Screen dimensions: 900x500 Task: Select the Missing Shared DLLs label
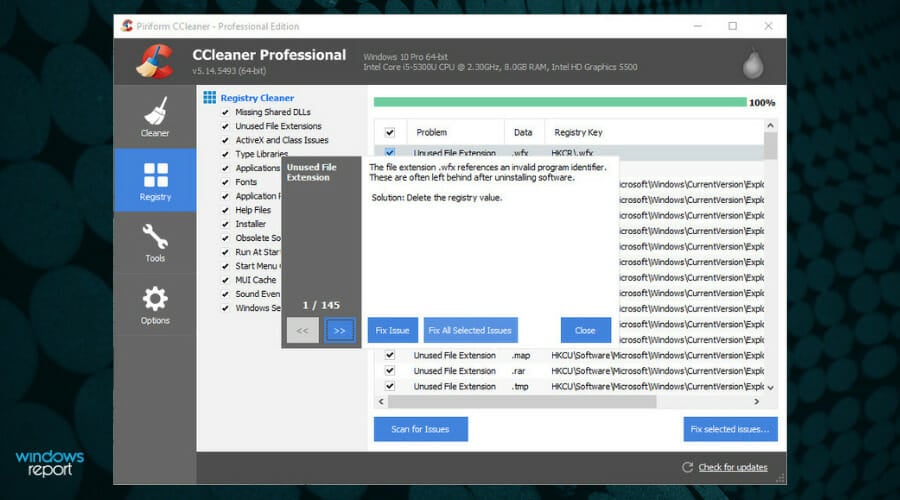click(x=273, y=113)
